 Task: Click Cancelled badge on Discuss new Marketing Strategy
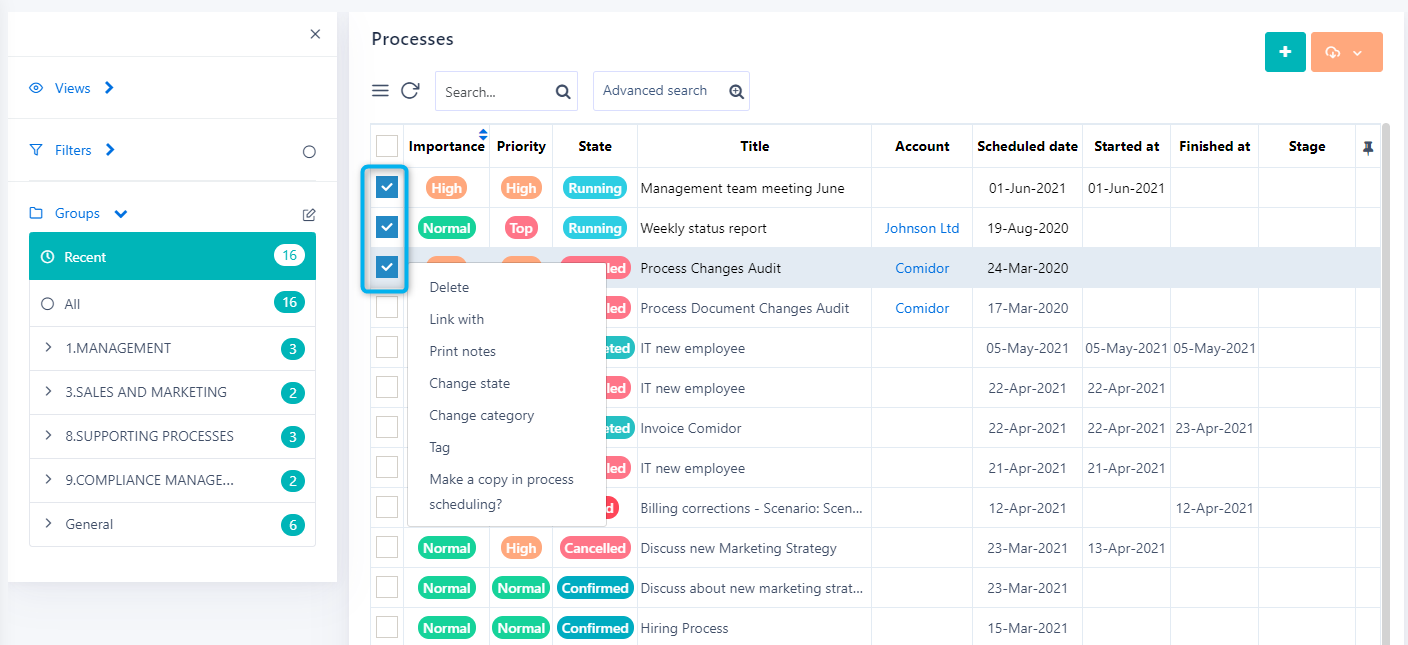pyautogui.click(x=595, y=548)
